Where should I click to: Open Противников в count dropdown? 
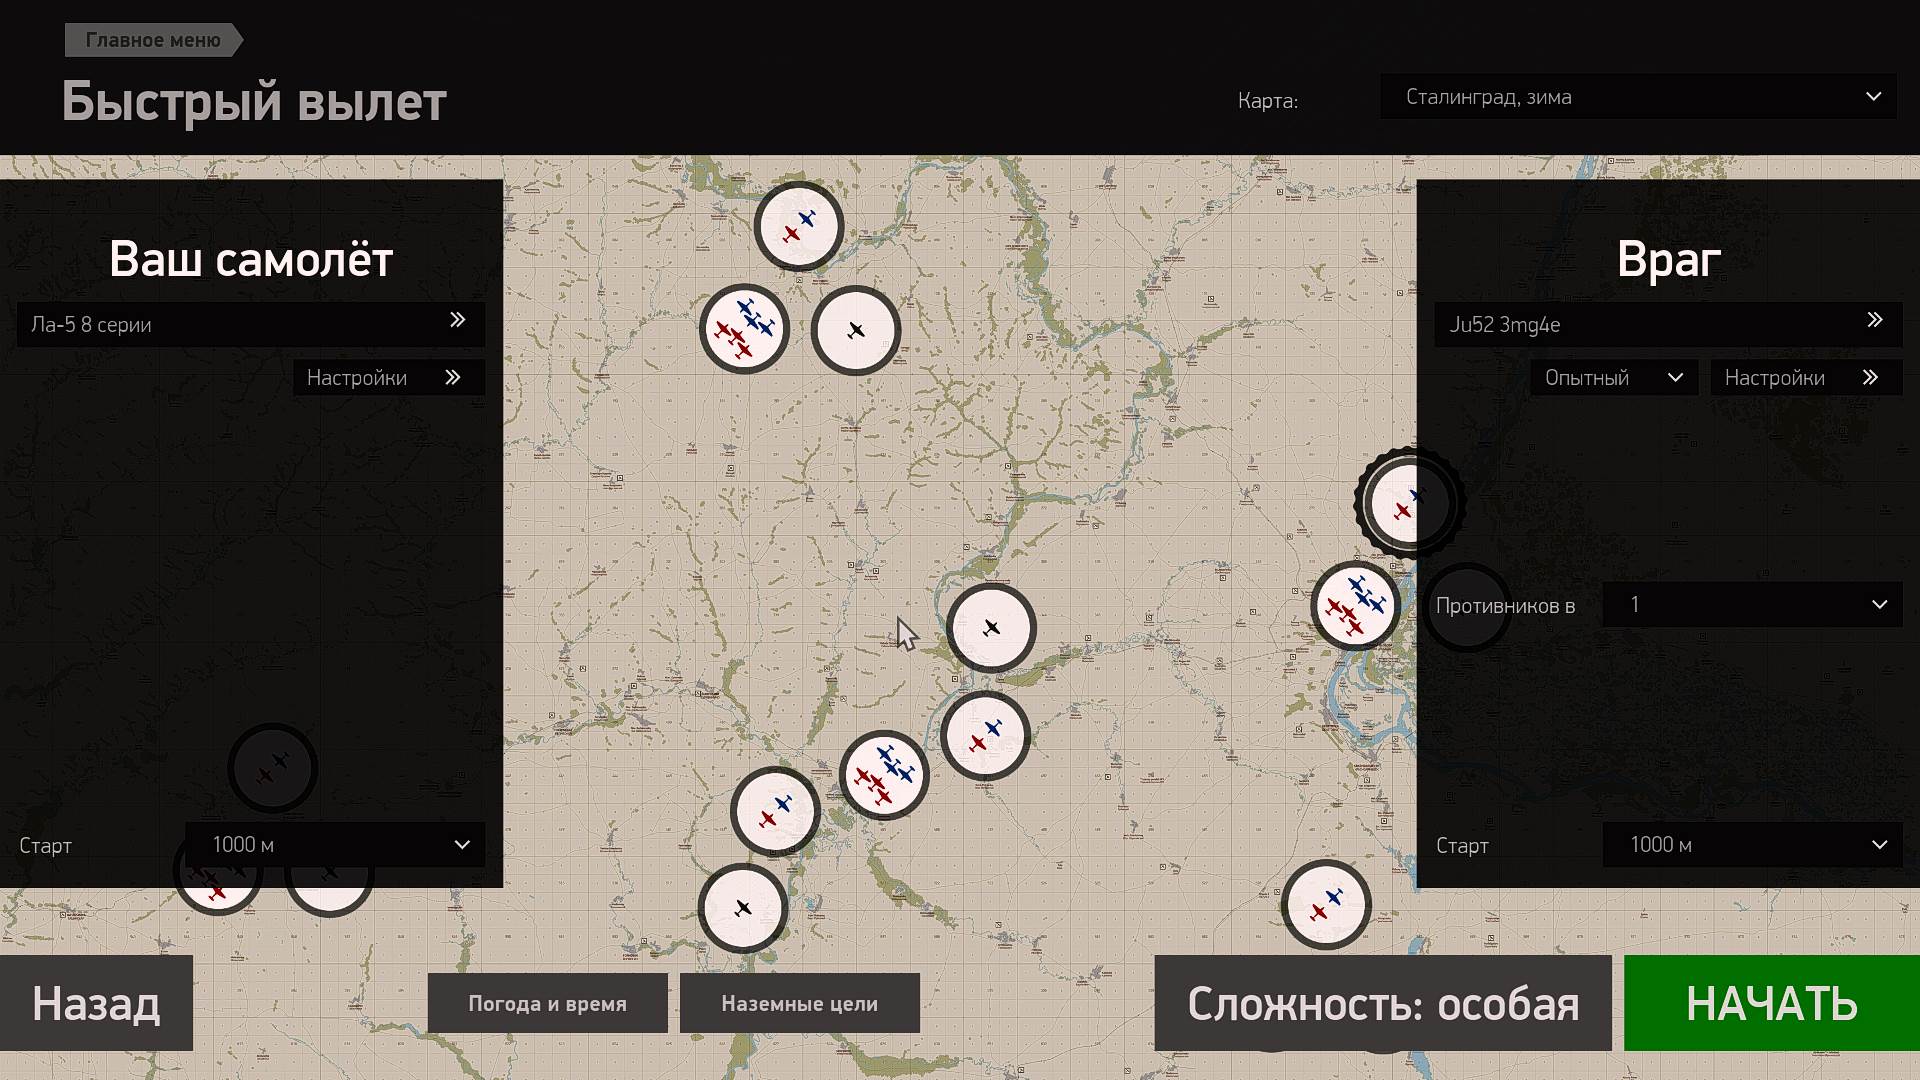click(1752, 605)
